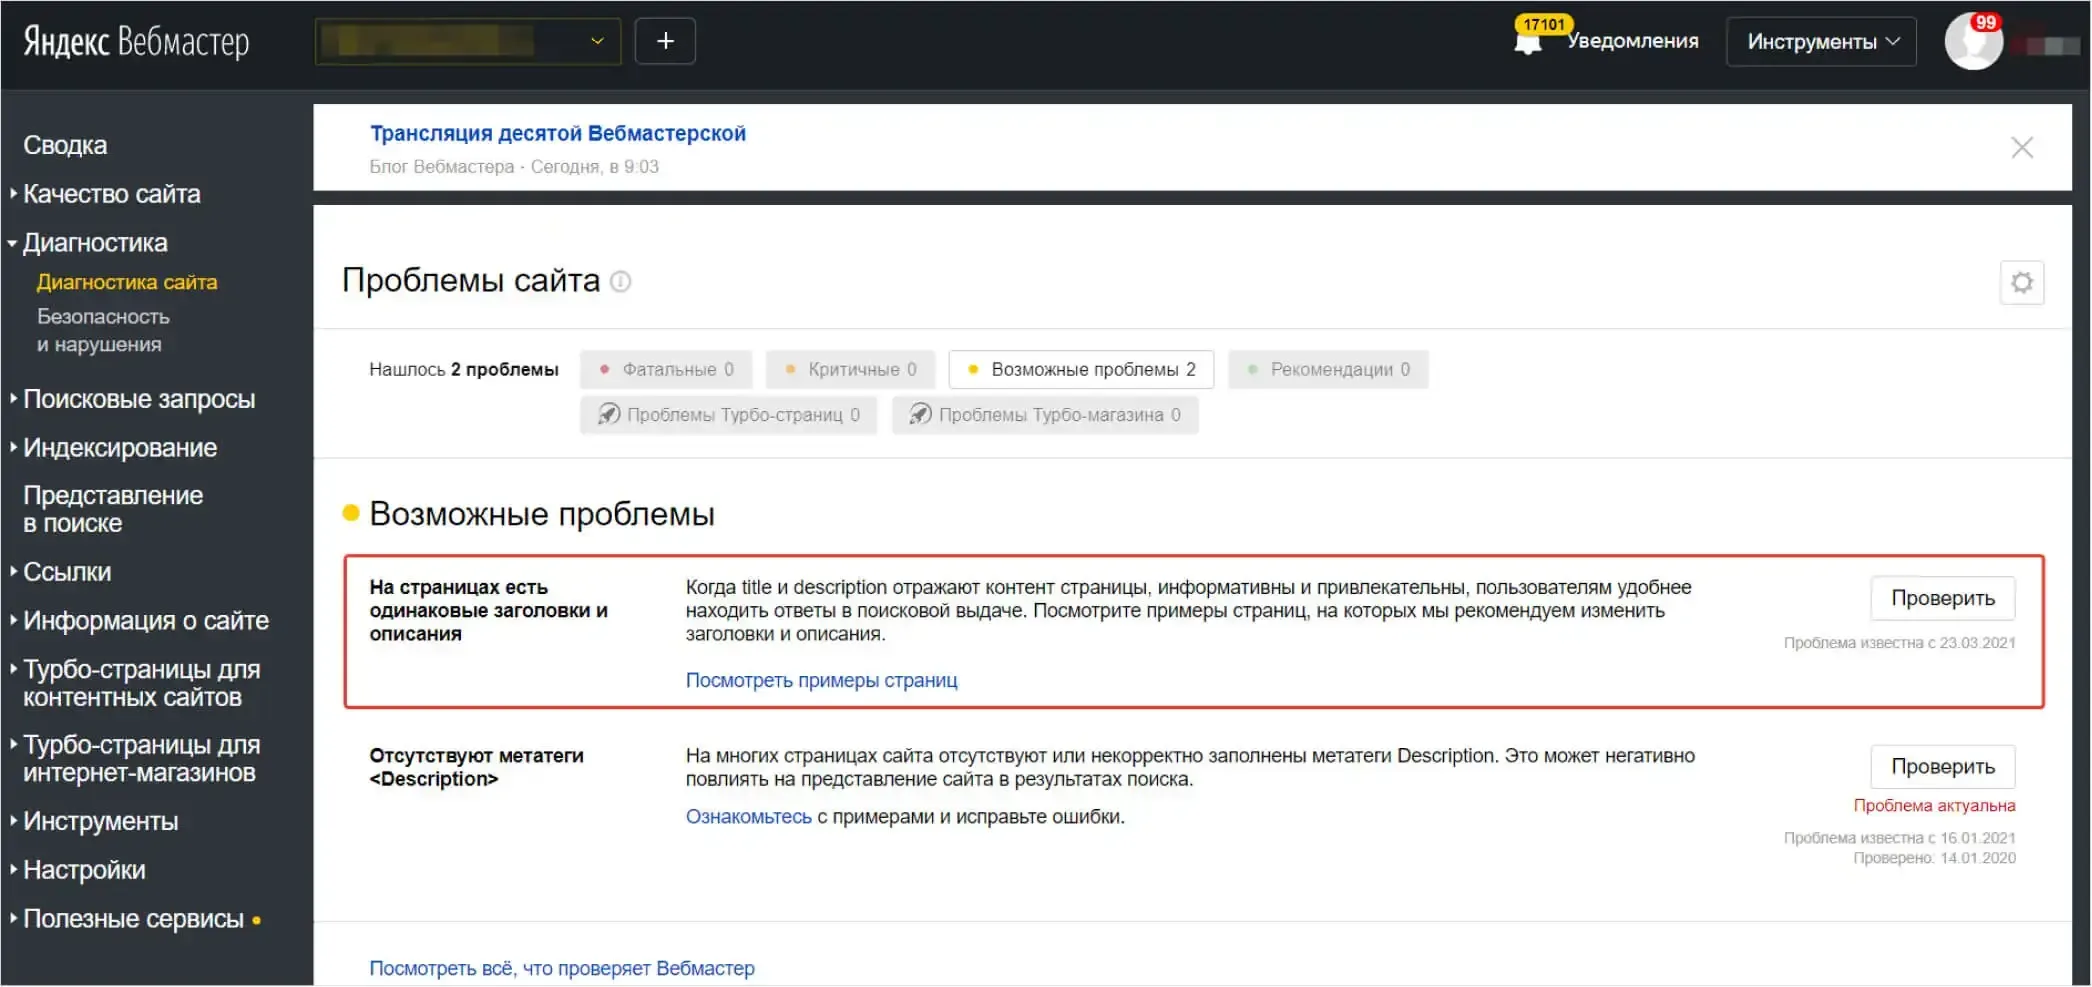The width and height of the screenshot is (2092, 987).
Task: Open notifications via the bell icon
Action: coord(1530,41)
